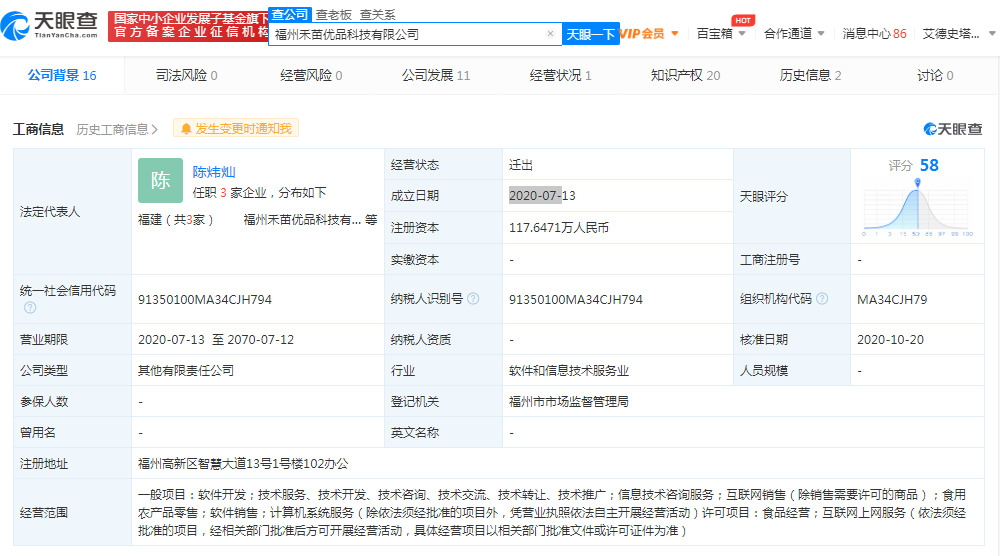This screenshot has height=556, width=1000.
Task: Switch to the 讨论 tab
Action: coord(935,75)
